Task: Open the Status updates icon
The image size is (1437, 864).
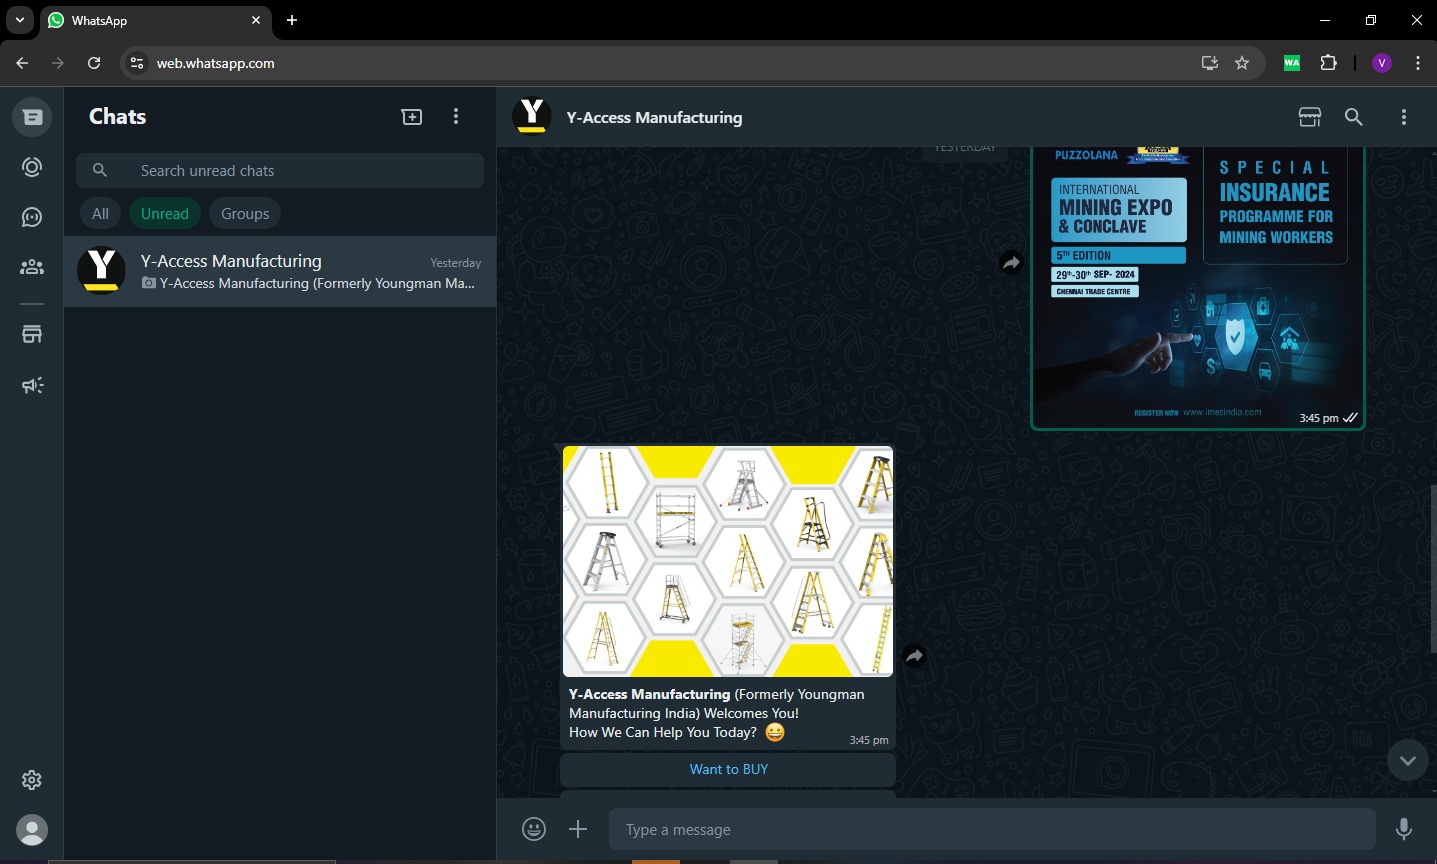Action: pos(32,167)
